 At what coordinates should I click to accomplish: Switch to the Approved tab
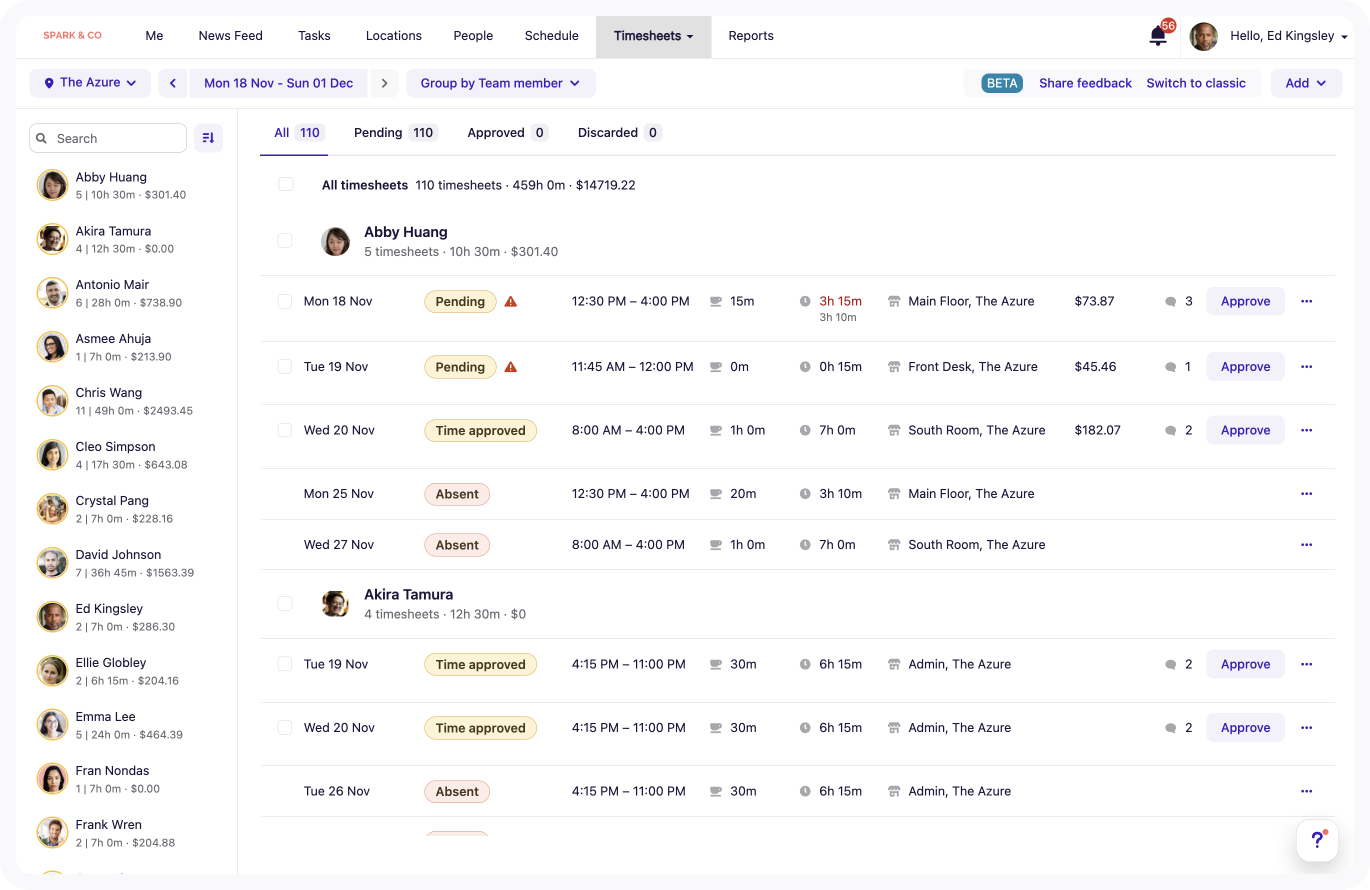pos(508,133)
